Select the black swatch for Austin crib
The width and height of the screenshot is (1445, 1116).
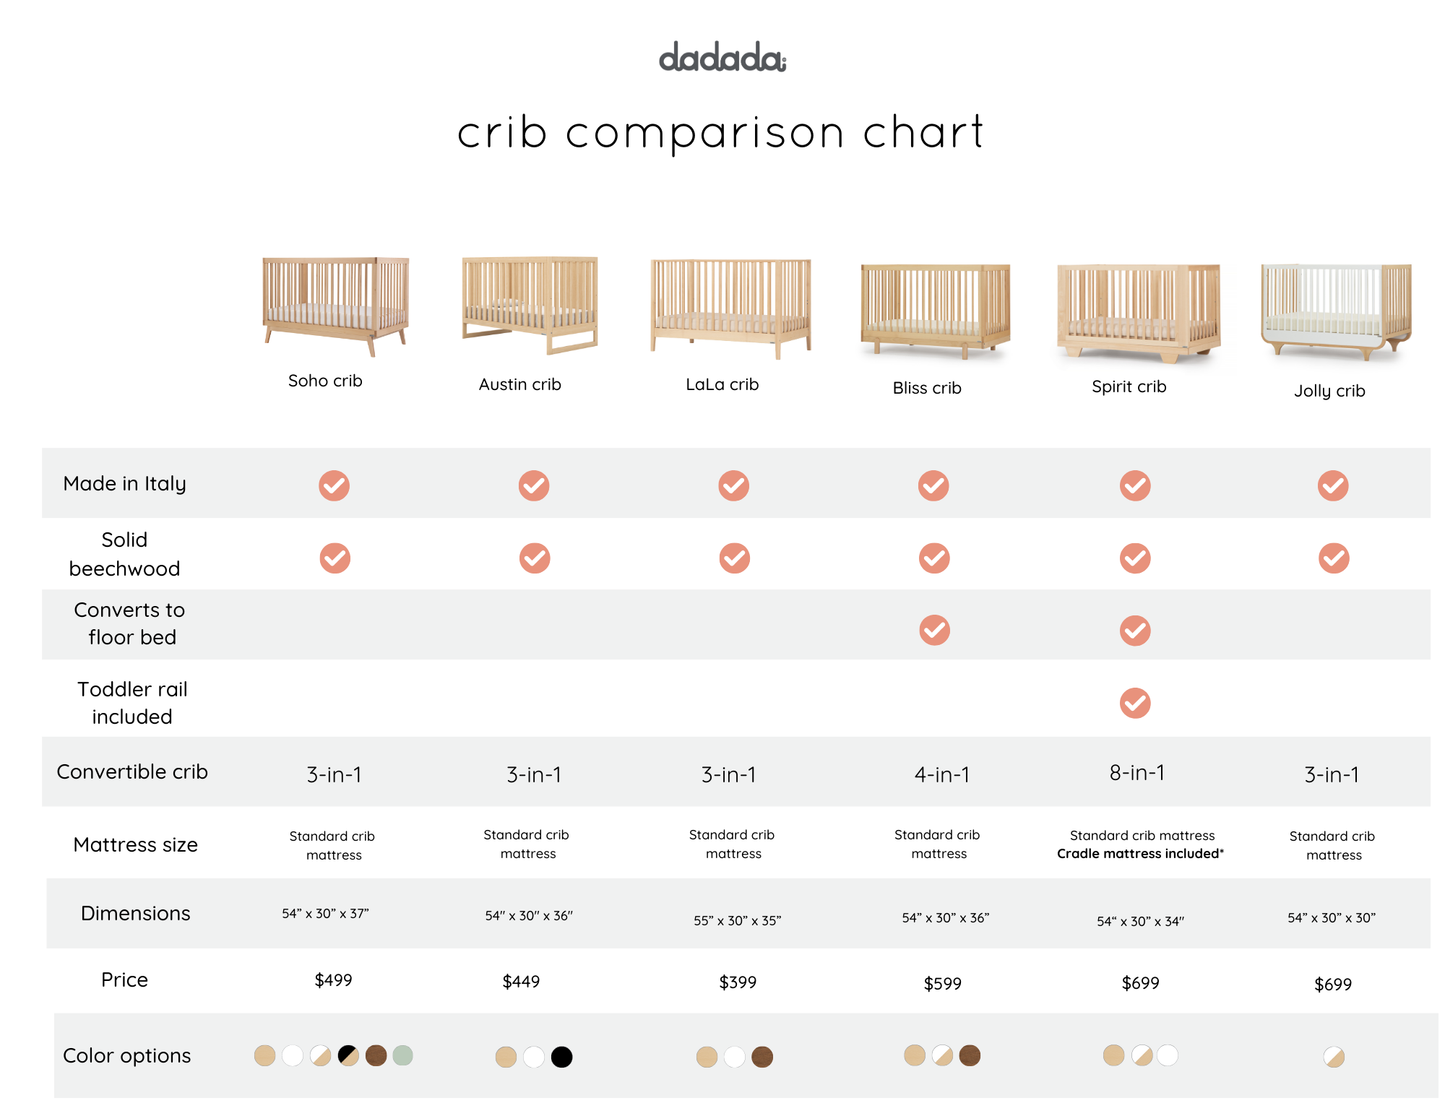[562, 1057]
